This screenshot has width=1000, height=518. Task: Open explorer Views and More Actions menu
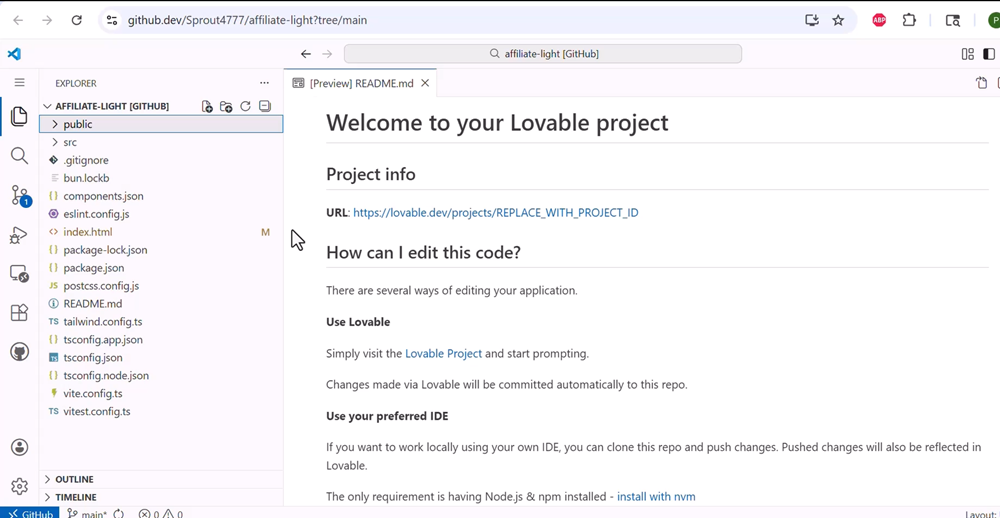tap(264, 83)
